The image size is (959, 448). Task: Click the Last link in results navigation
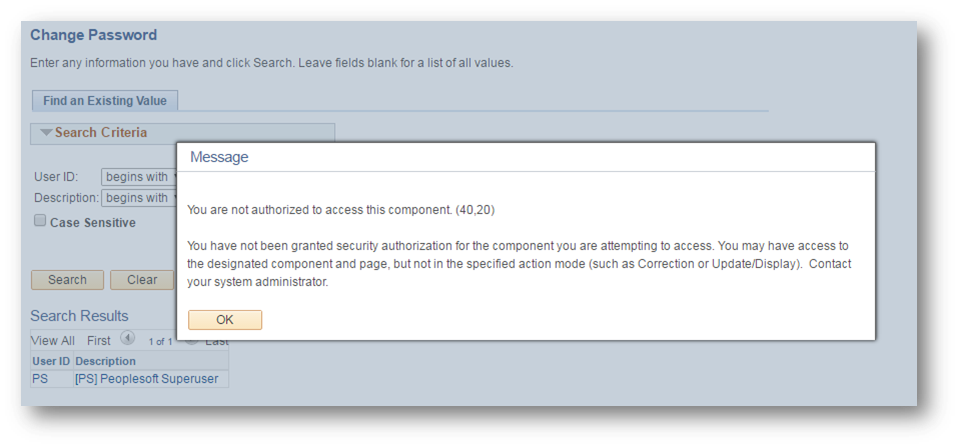click(x=218, y=342)
